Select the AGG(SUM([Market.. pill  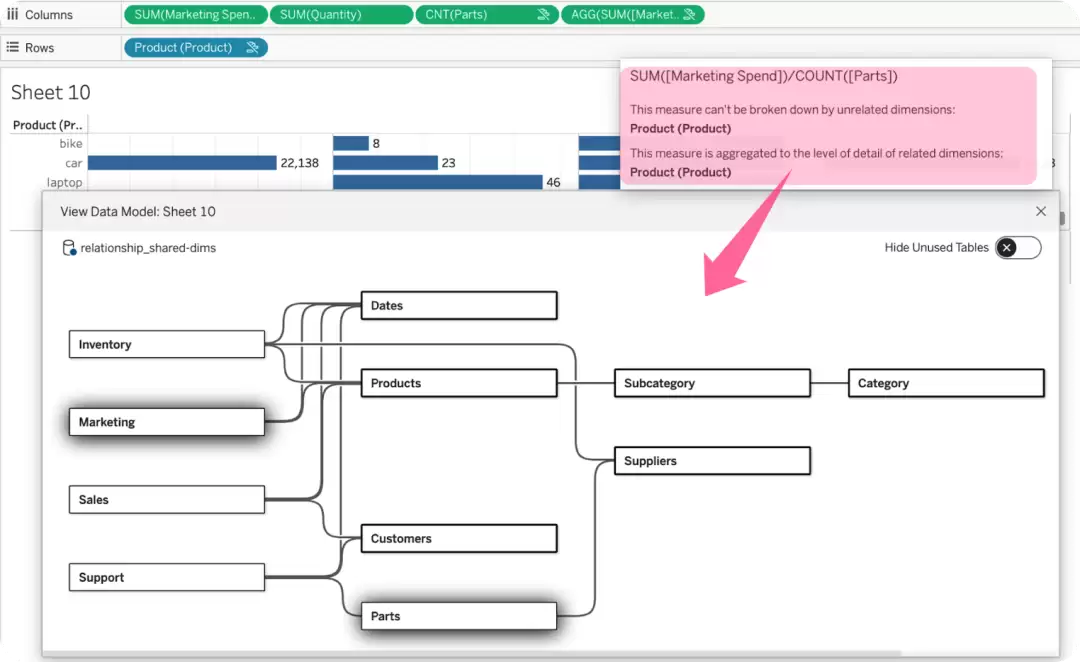point(633,14)
